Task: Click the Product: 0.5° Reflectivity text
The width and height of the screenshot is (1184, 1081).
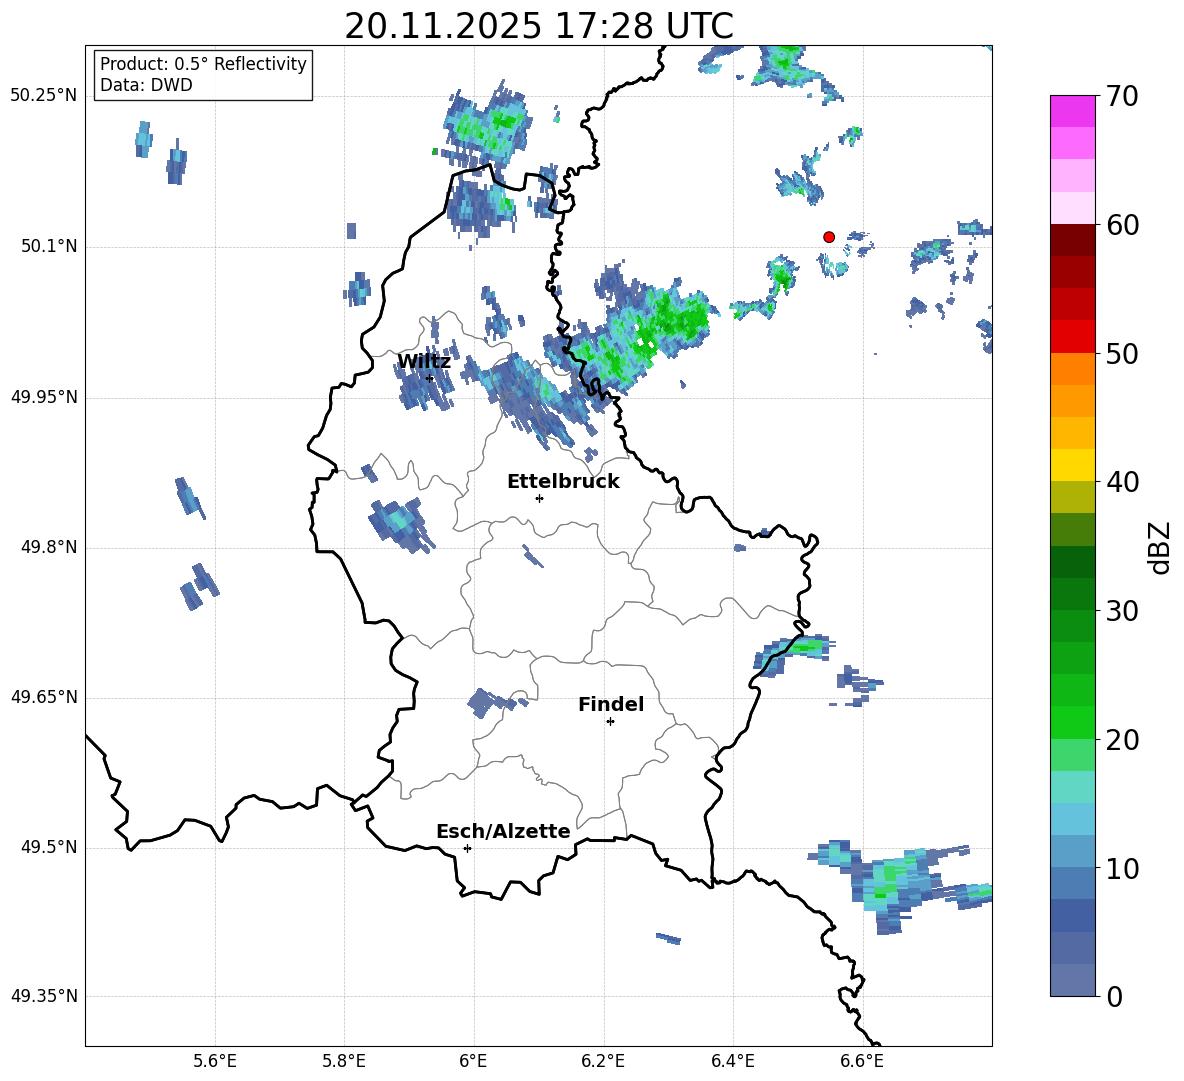Action: tap(203, 63)
